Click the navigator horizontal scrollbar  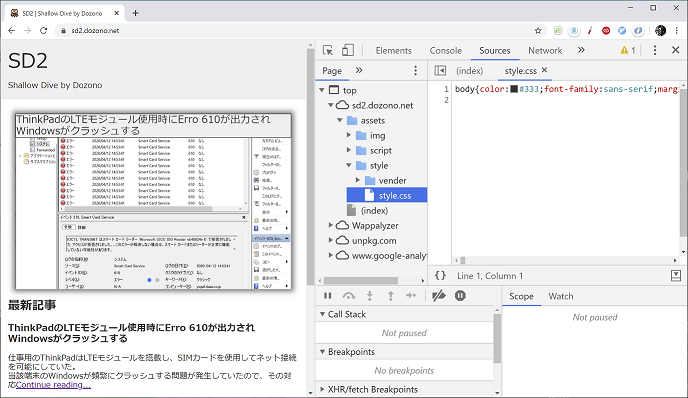361,280
